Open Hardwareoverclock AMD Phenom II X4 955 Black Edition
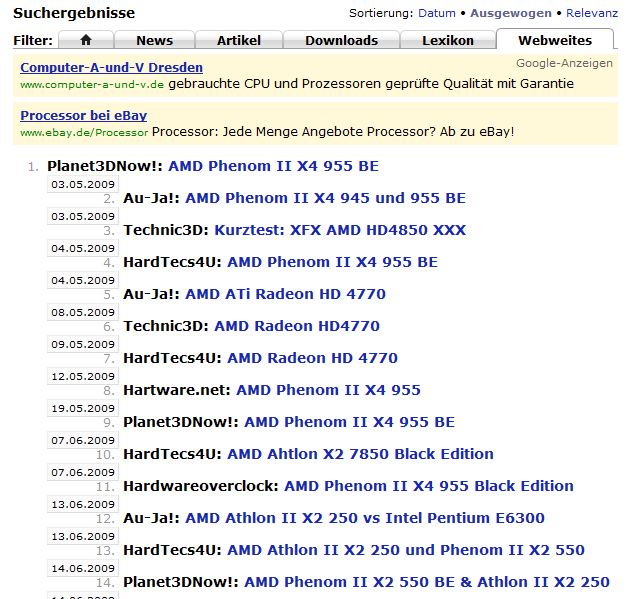 pyautogui.click(x=429, y=486)
